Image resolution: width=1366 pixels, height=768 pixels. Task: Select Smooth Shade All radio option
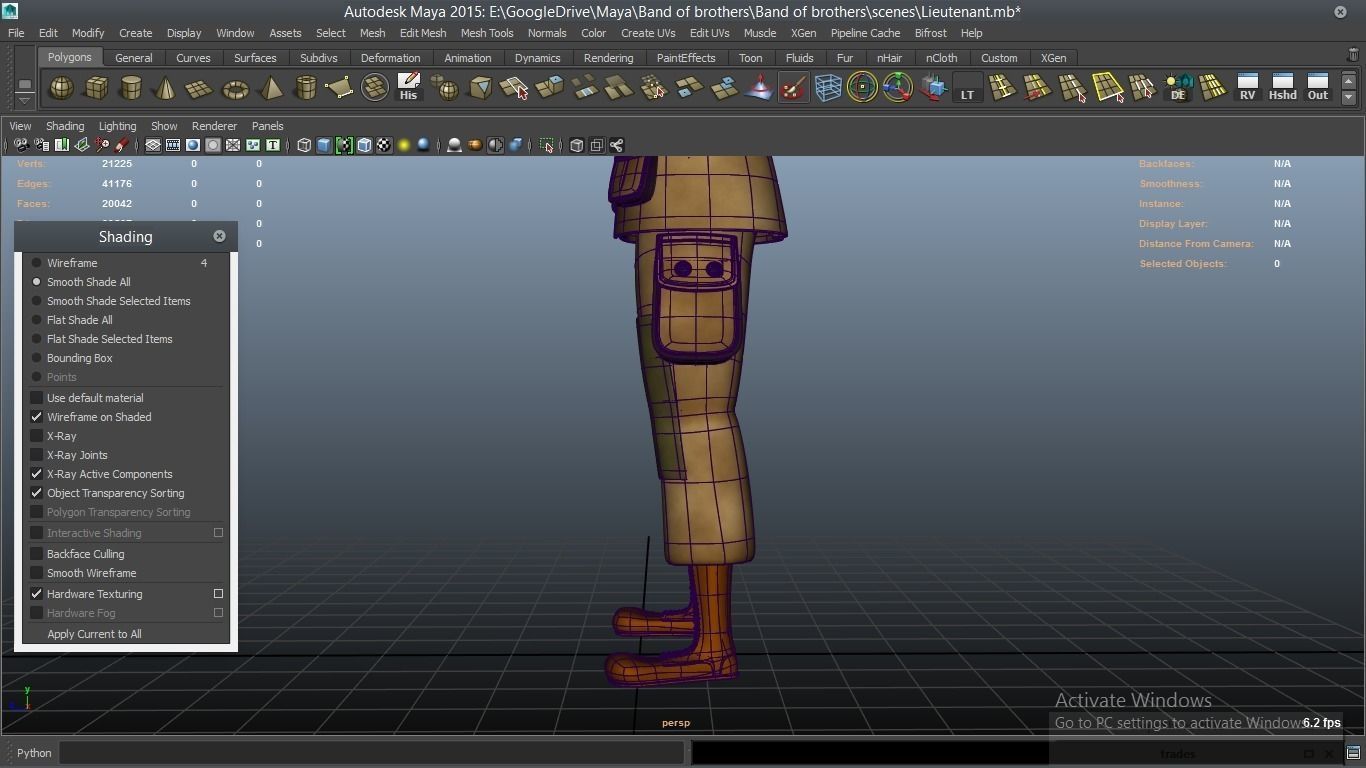[x=36, y=282]
